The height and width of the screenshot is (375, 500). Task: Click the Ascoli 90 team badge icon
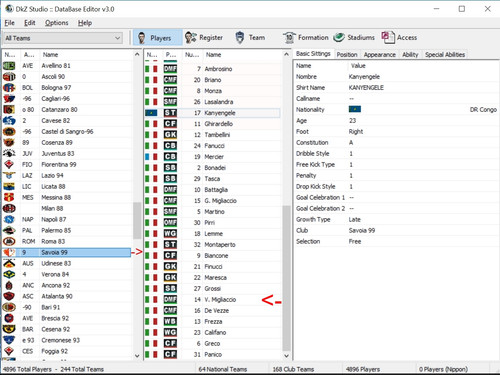tap(9, 77)
